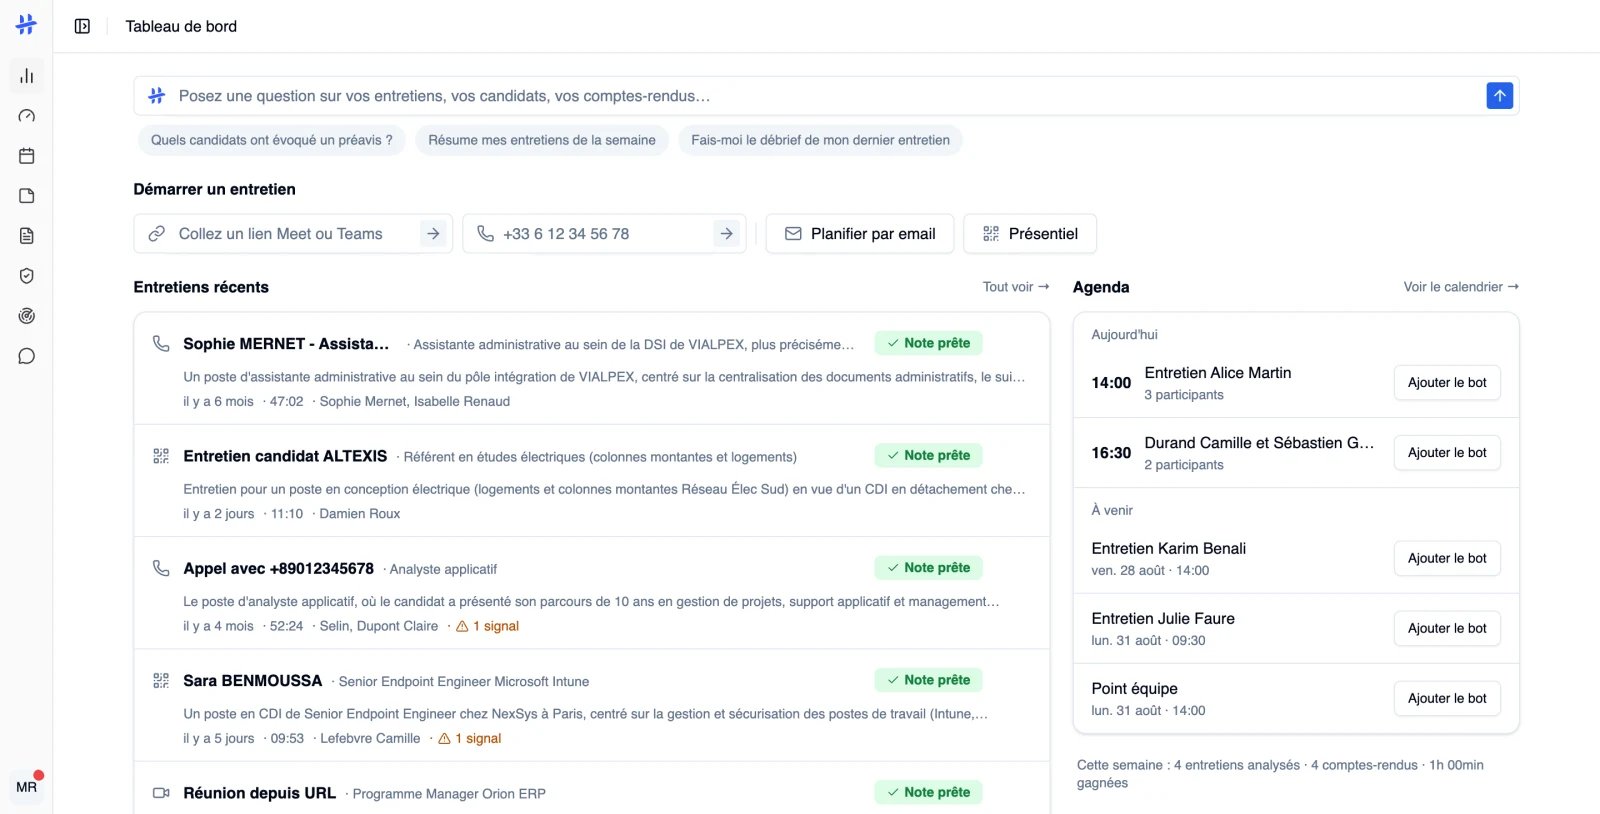Add the bot to the 16:30 Durand Camille meeting
Viewport: 1600px width, 814px height.
tap(1447, 453)
